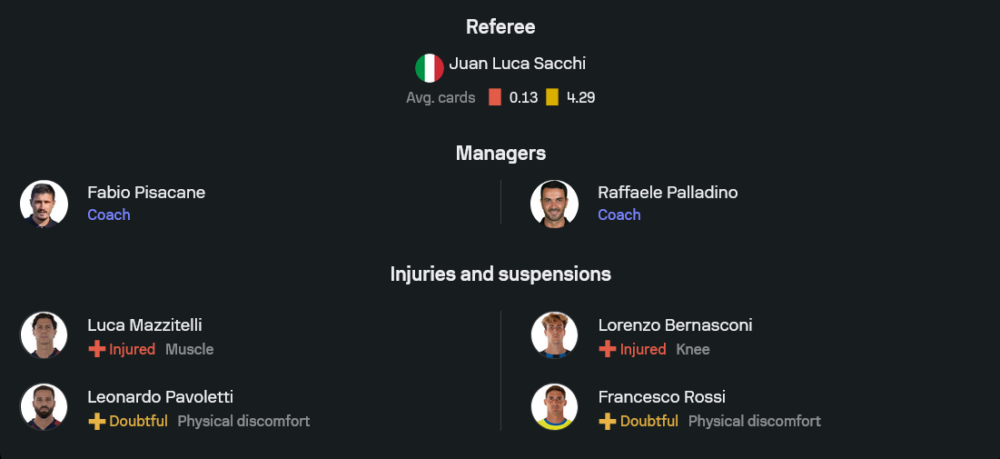1000x459 pixels.
Task: Click the red injured cross for Bernasconi
Action: point(607,349)
